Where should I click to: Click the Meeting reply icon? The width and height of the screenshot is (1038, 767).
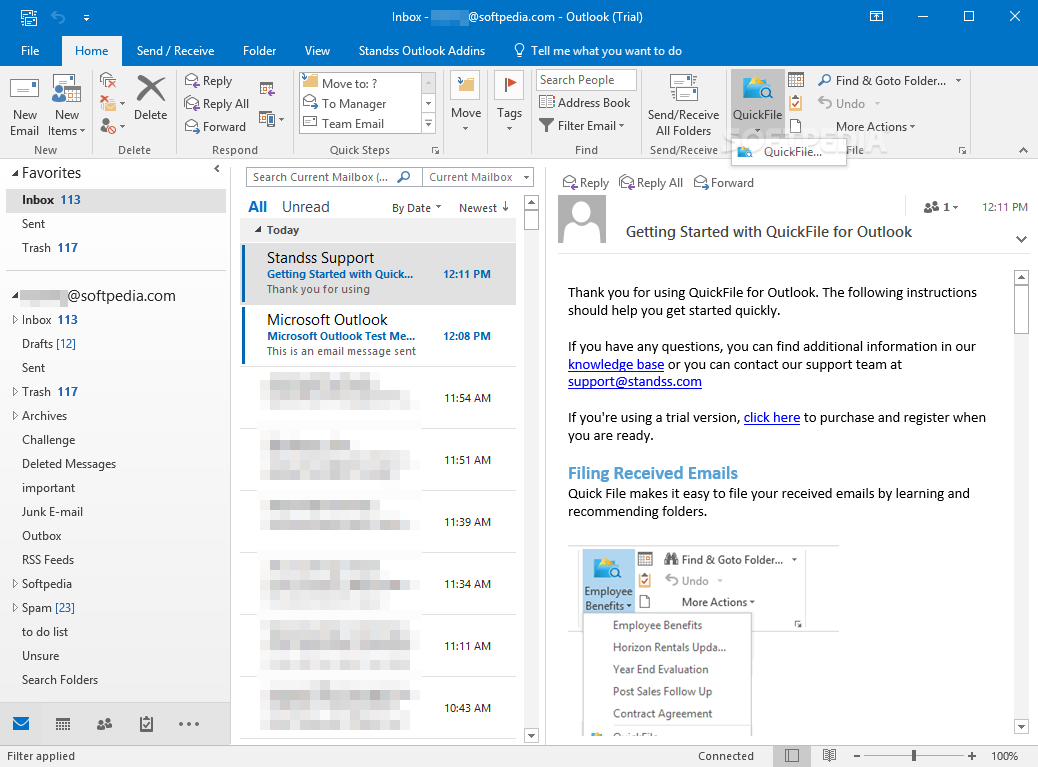coord(267,89)
